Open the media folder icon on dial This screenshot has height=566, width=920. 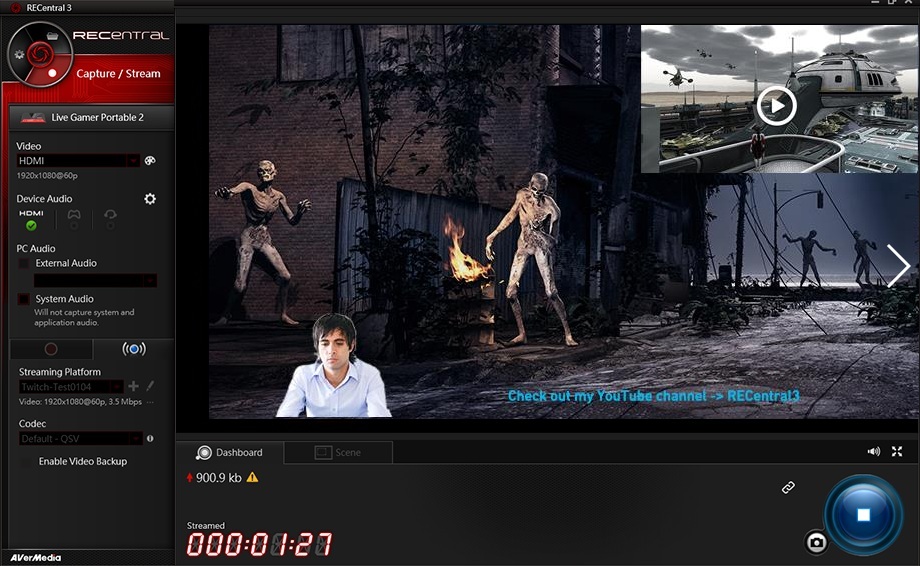[x=52, y=36]
